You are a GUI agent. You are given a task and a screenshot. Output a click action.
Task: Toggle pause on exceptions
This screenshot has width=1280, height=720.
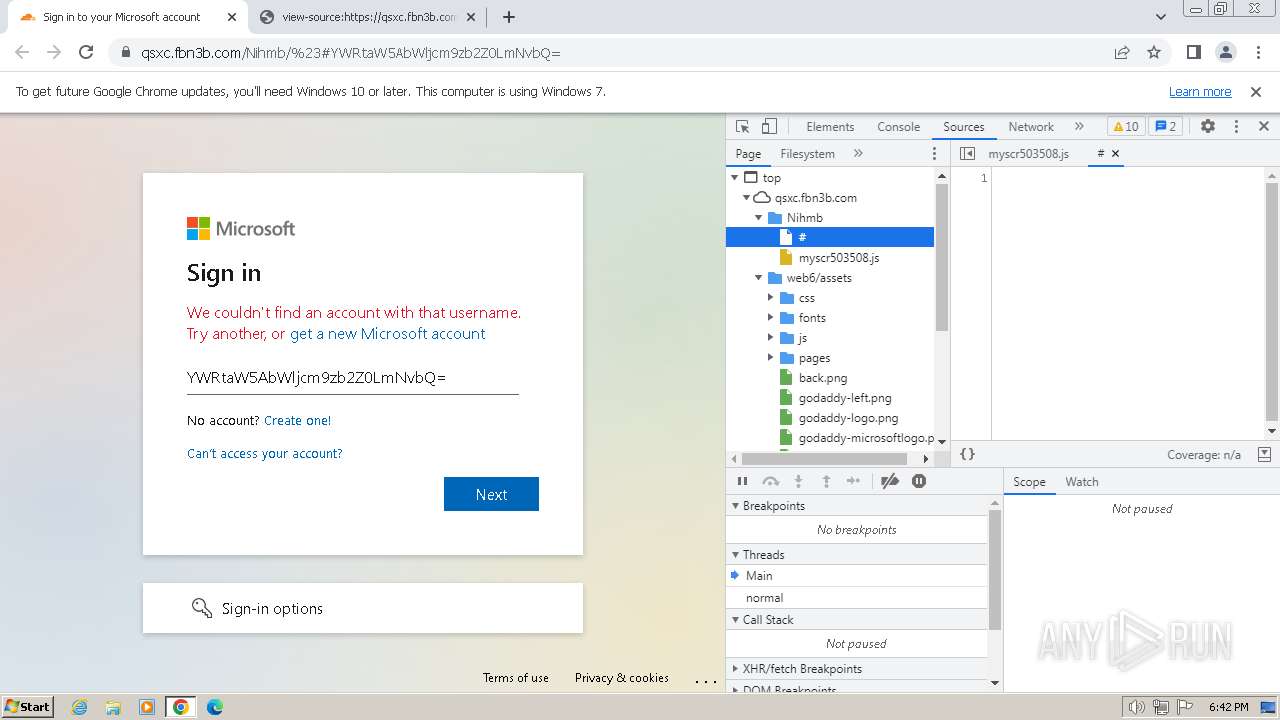point(919,482)
